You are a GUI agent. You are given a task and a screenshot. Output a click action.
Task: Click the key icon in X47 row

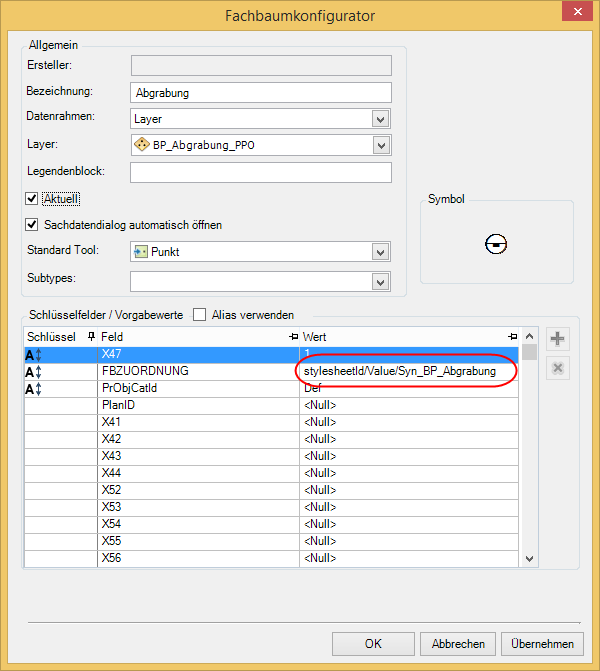click(34, 354)
